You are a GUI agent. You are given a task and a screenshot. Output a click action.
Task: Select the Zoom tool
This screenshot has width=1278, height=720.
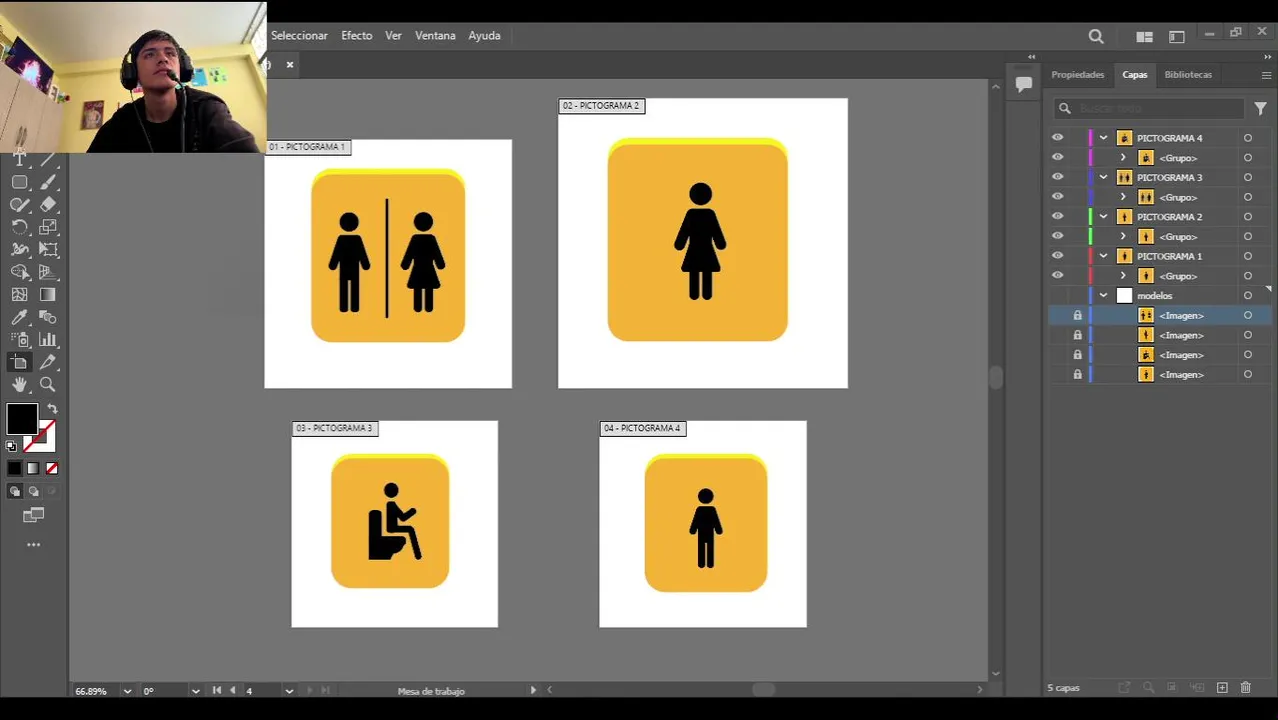point(48,385)
